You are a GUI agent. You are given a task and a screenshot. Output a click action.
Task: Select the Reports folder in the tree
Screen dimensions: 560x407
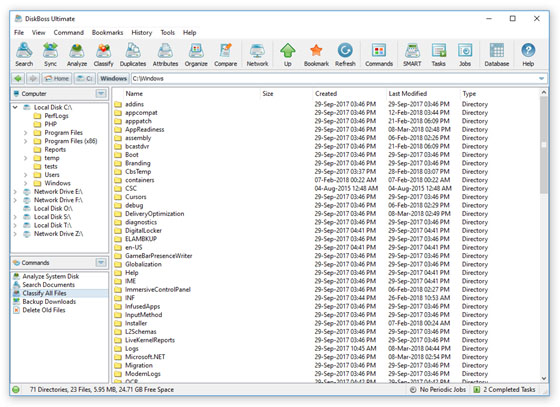point(55,149)
